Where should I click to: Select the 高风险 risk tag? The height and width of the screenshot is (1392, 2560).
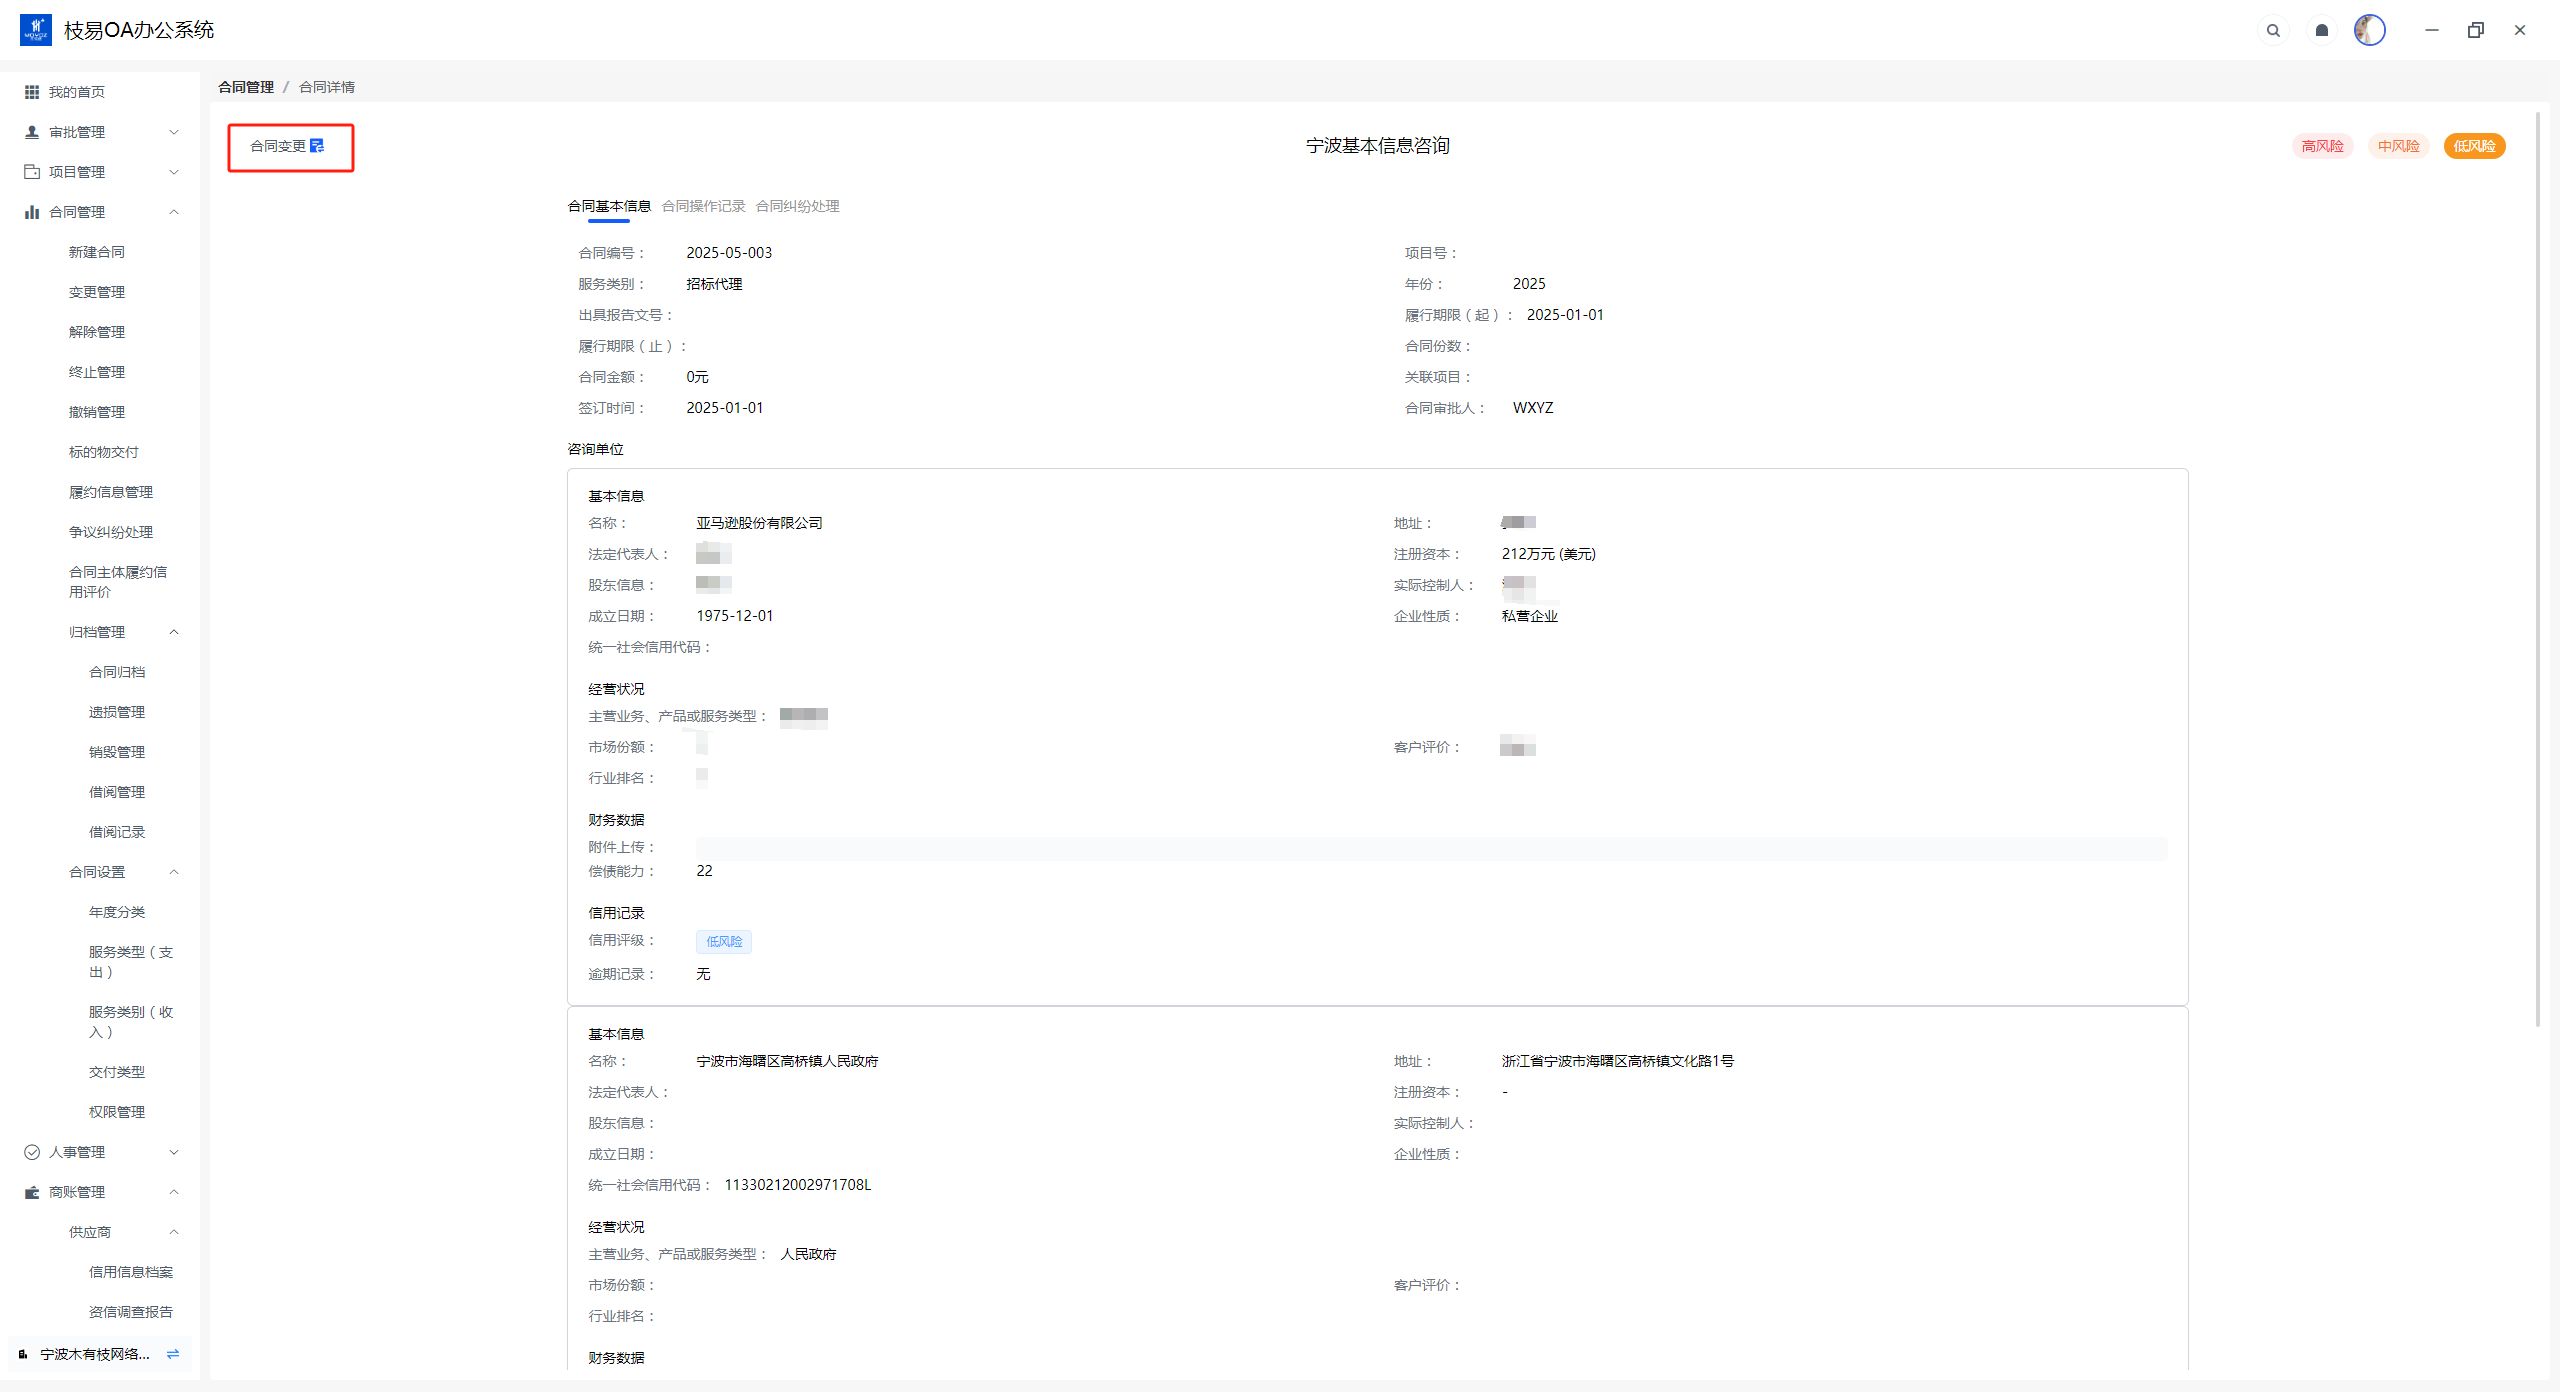tap(2322, 146)
